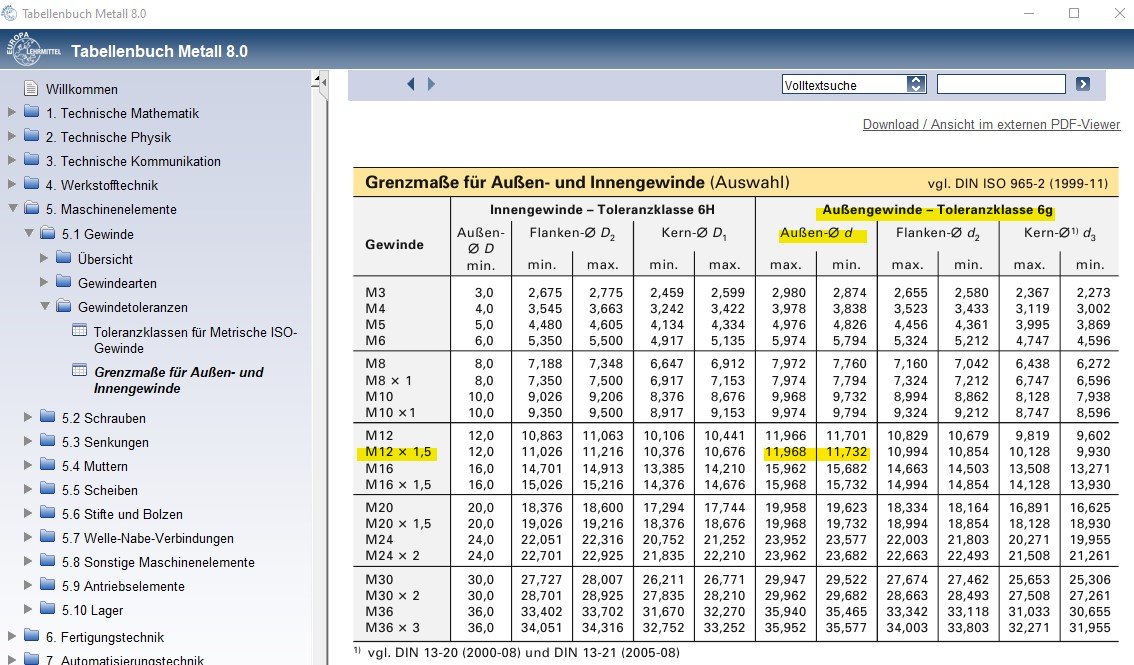This screenshot has height=665, width=1134.
Task: Expand 2. Technische Physik tree arrow
Action: 12,136
